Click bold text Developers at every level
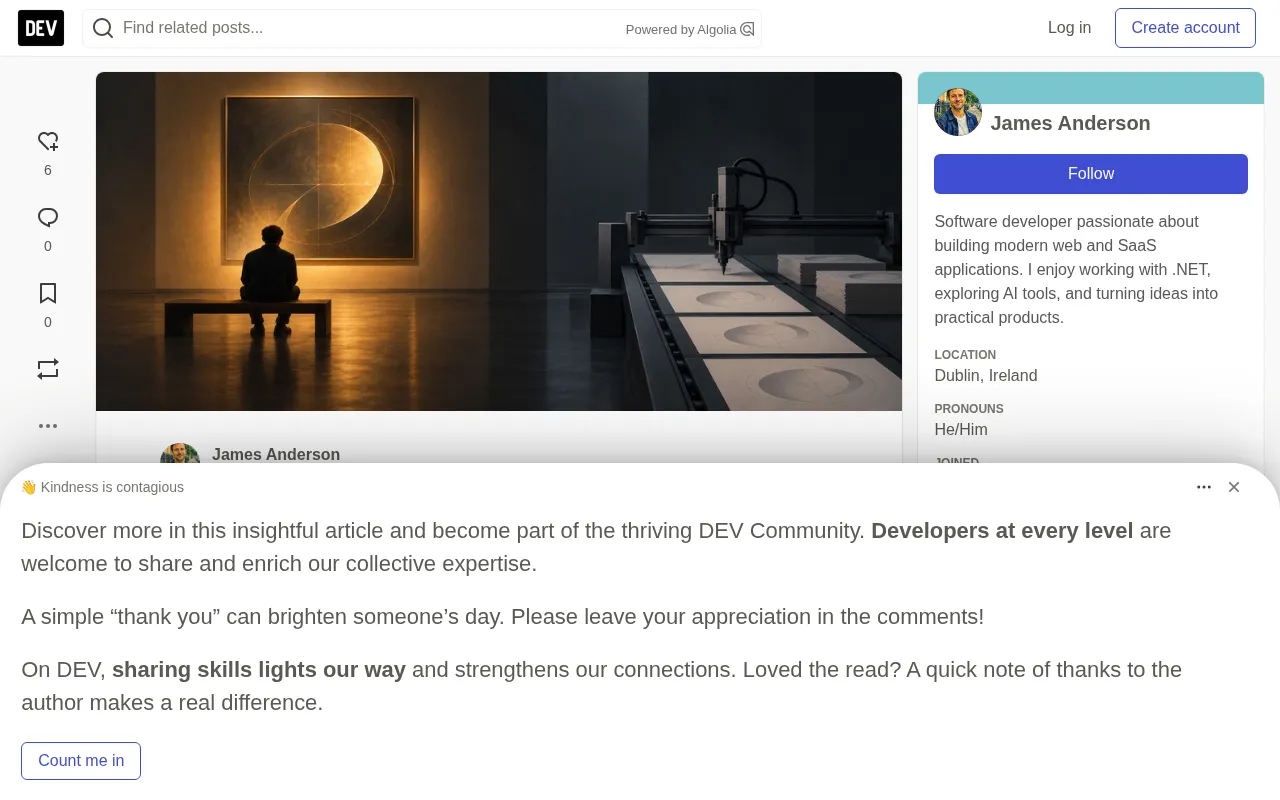1280x800 pixels. pyautogui.click(x=1002, y=531)
